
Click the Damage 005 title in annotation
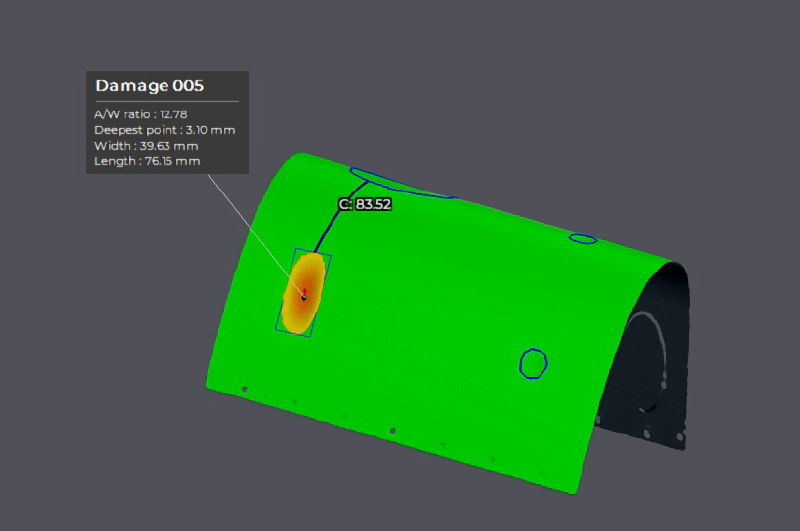pos(150,86)
